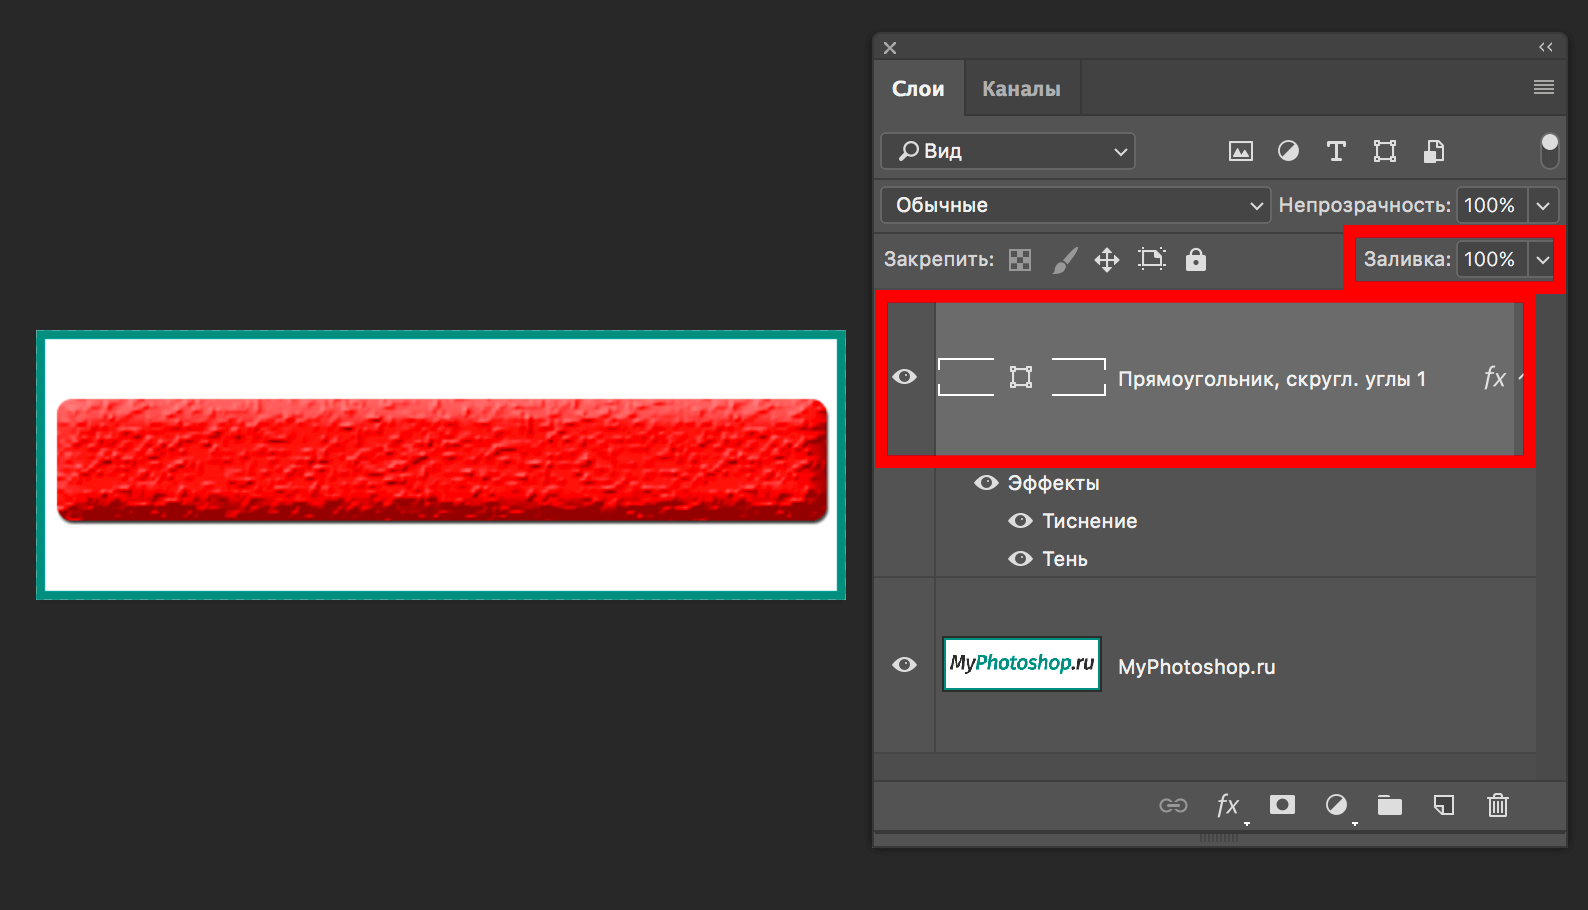Hide the MyPhotoshop.ru layer

pyautogui.click(x=904, y=665)
